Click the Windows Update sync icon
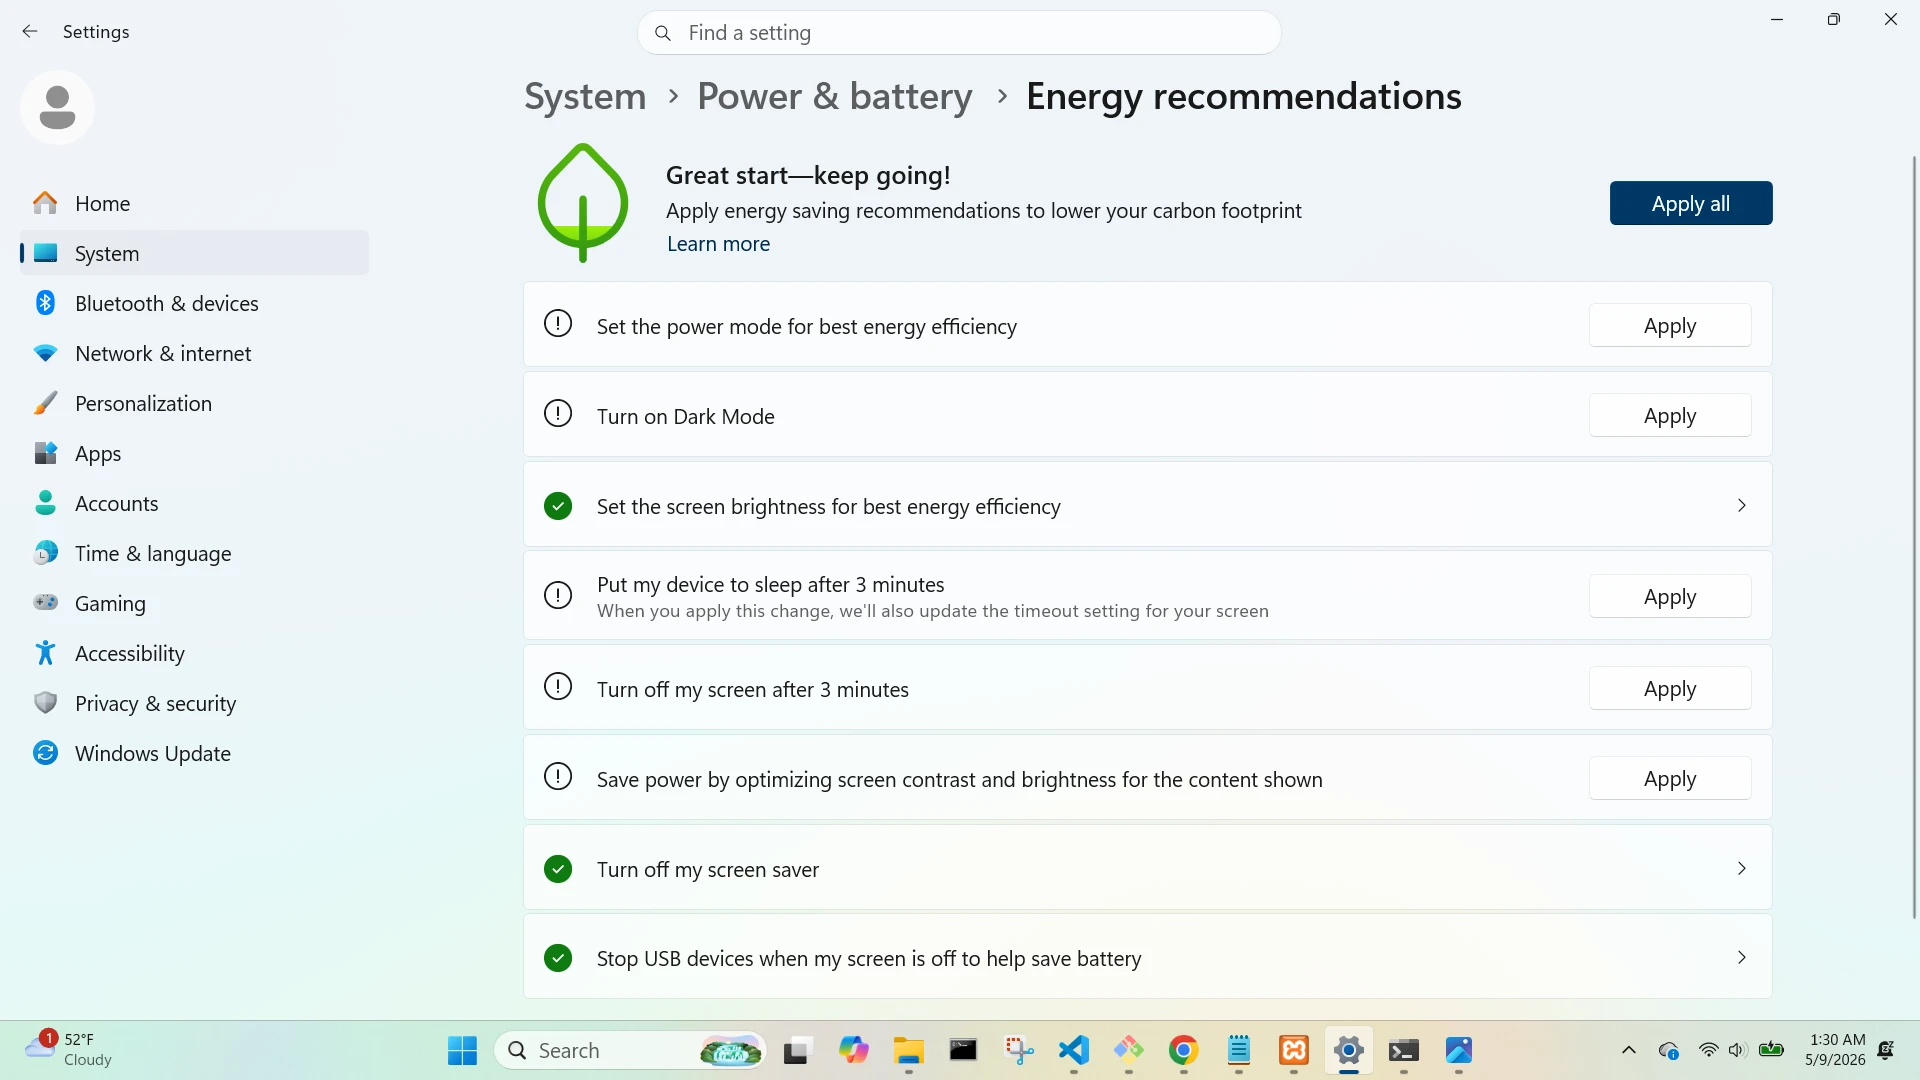The image size is (1920, 1080). click(x=45, y=753)
